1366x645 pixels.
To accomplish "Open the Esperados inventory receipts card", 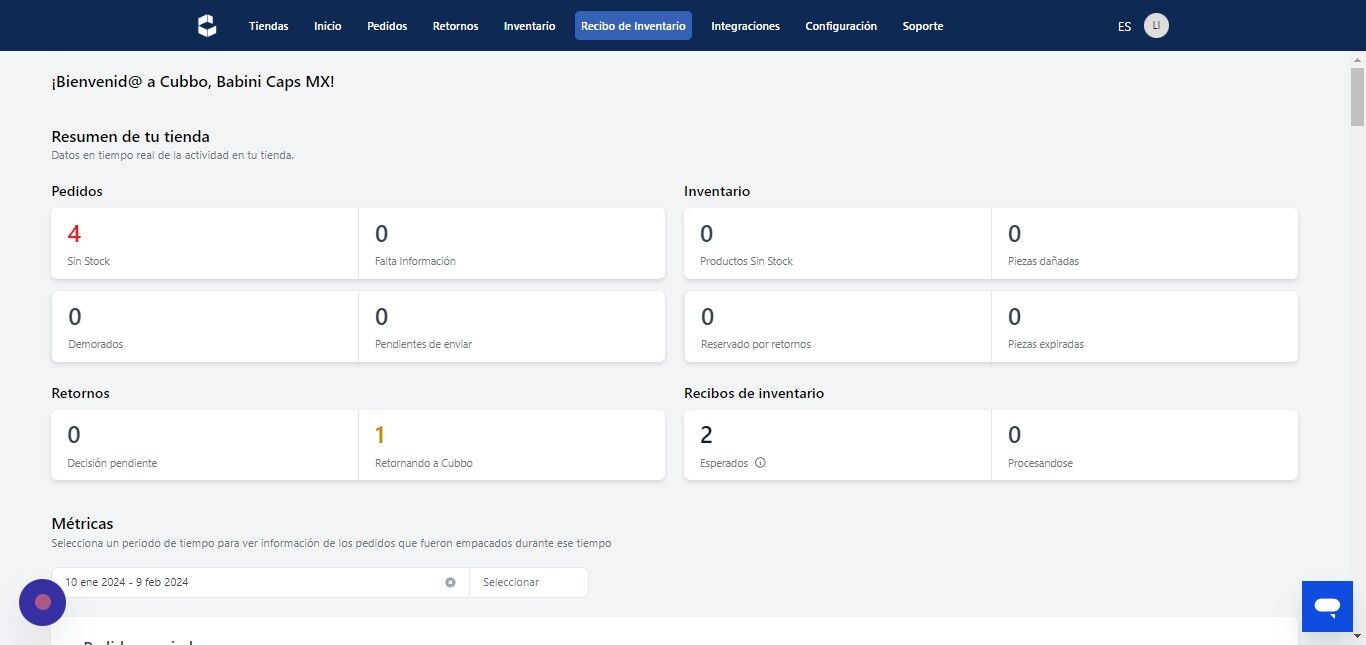I will click(x=838, y=445).
